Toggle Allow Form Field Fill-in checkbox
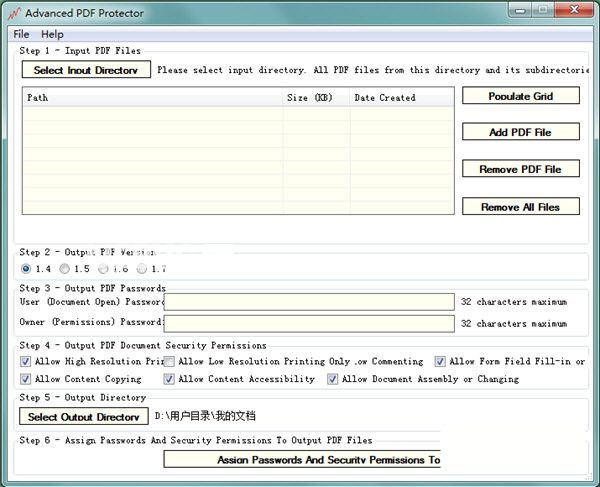Viewport: 600px width, 487px height. (440, 361)
